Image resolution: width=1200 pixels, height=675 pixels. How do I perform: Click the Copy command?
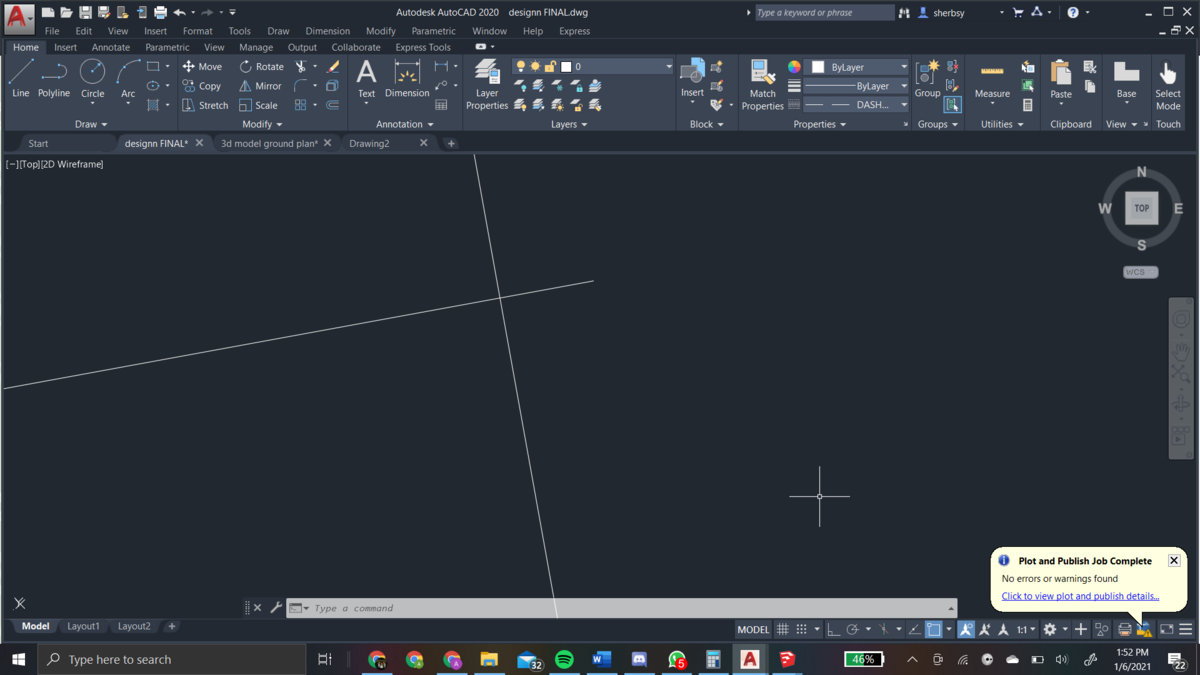(x=201, y=86)
